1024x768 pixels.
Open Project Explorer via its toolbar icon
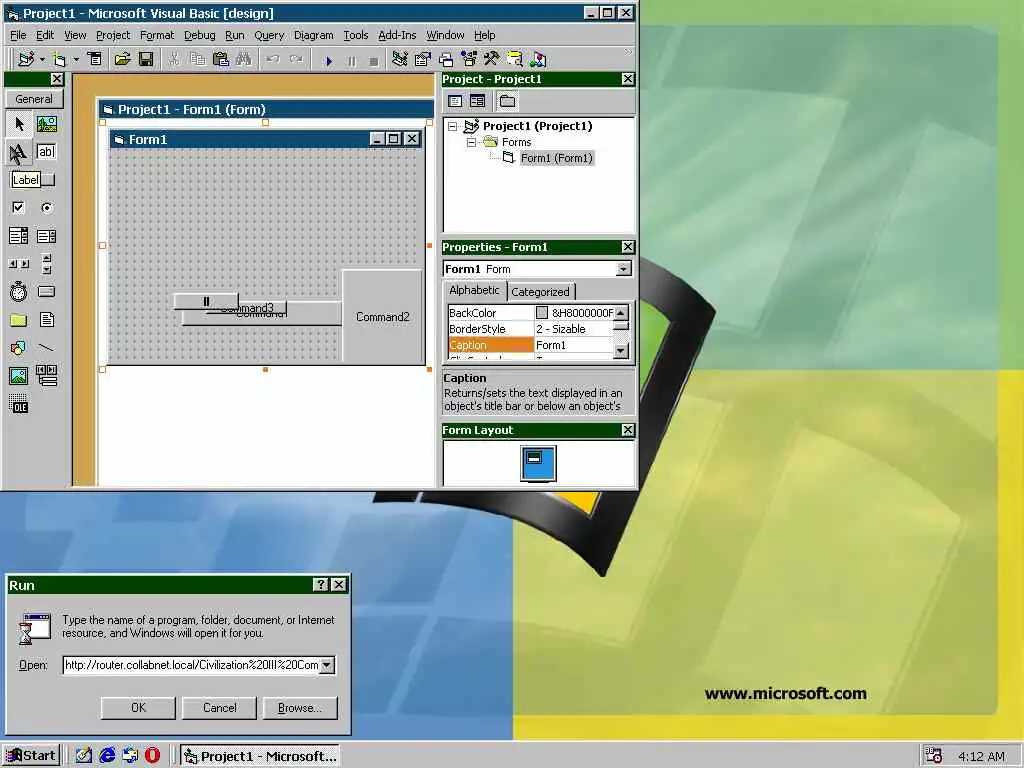pos(400,59)
